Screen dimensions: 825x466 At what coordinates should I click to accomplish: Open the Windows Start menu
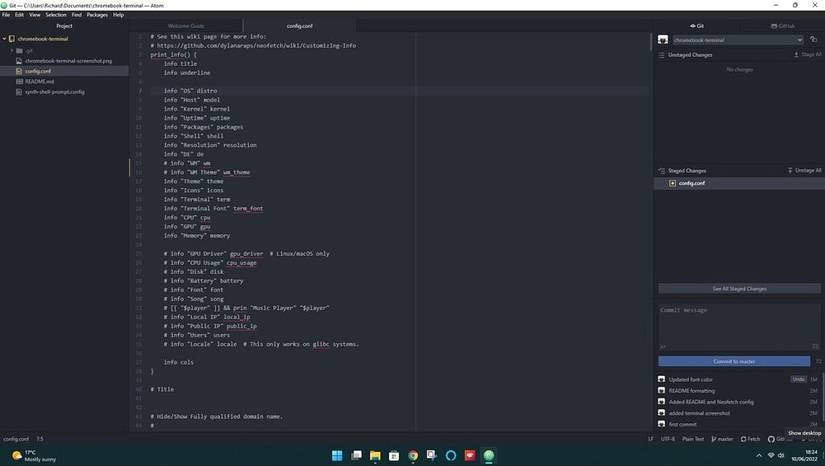tap(337, 455)
